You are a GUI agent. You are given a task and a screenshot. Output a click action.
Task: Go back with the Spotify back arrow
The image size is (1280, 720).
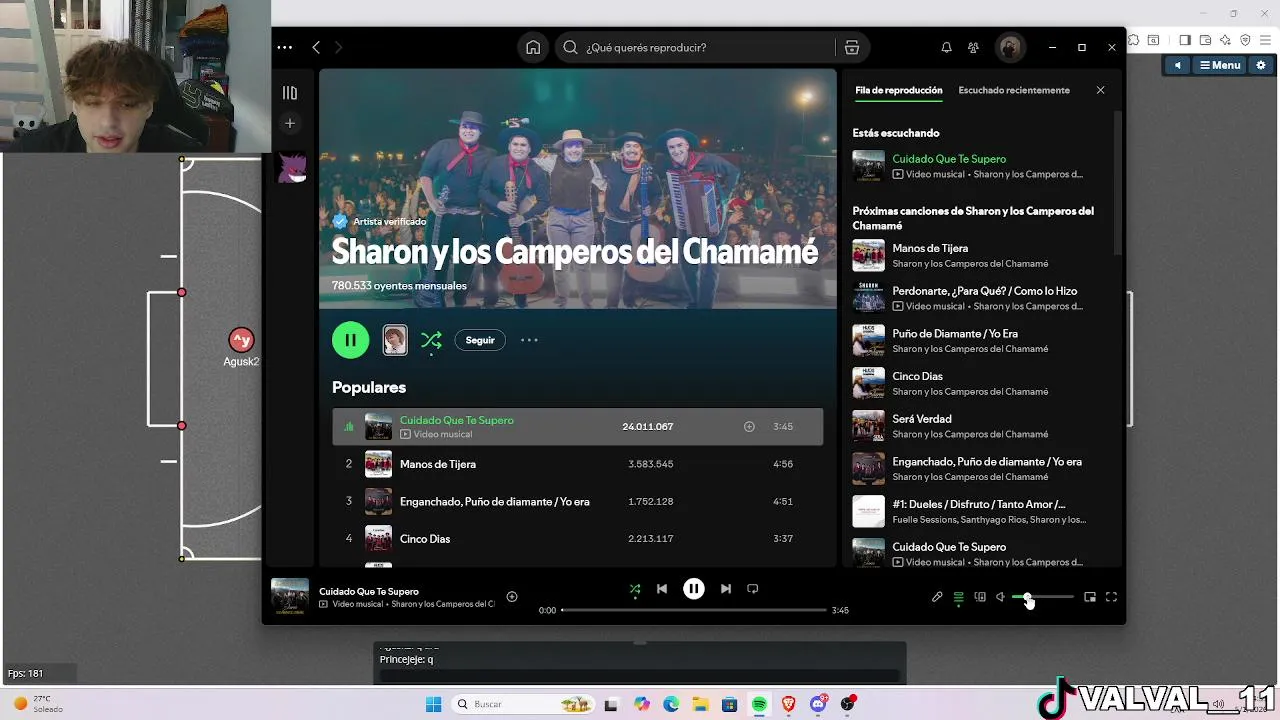pos(316,47)
